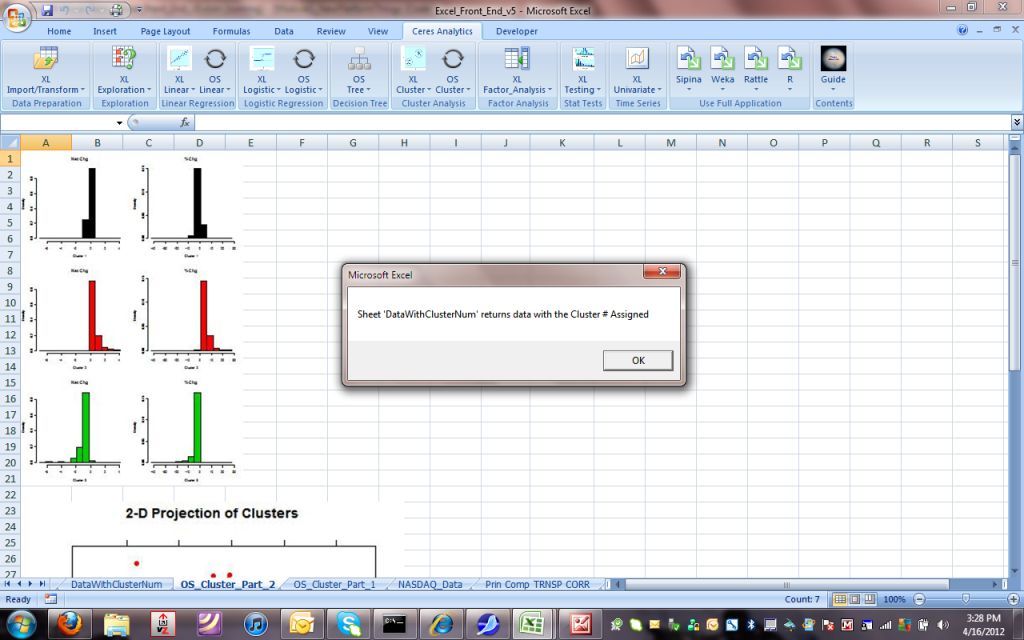
Task: Go to the next sheet tab arrow
Action: click(29, 584)
